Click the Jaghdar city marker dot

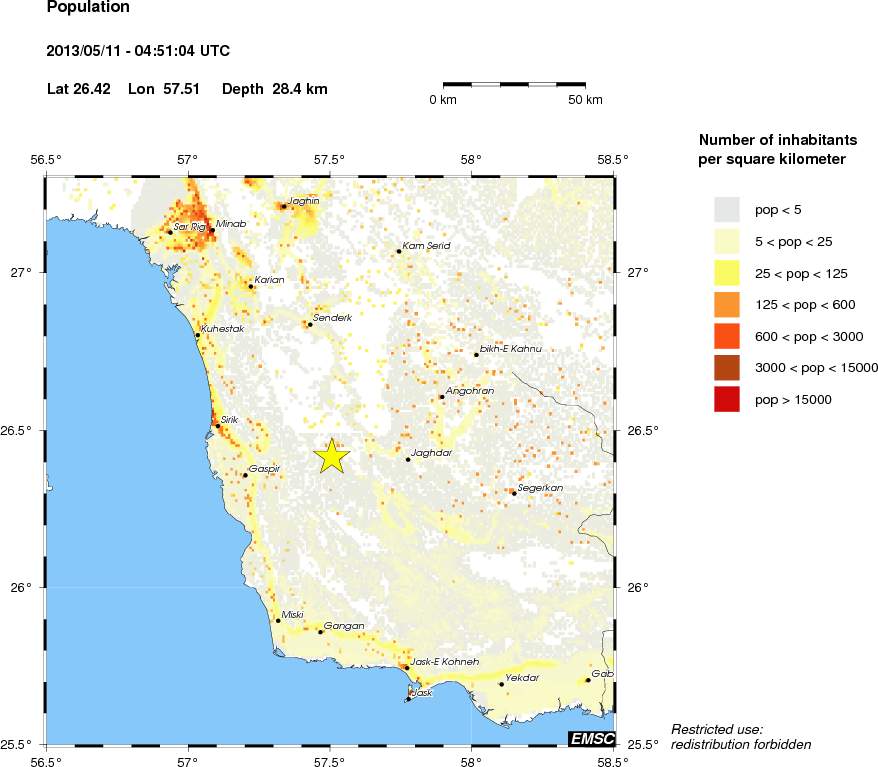408,460
